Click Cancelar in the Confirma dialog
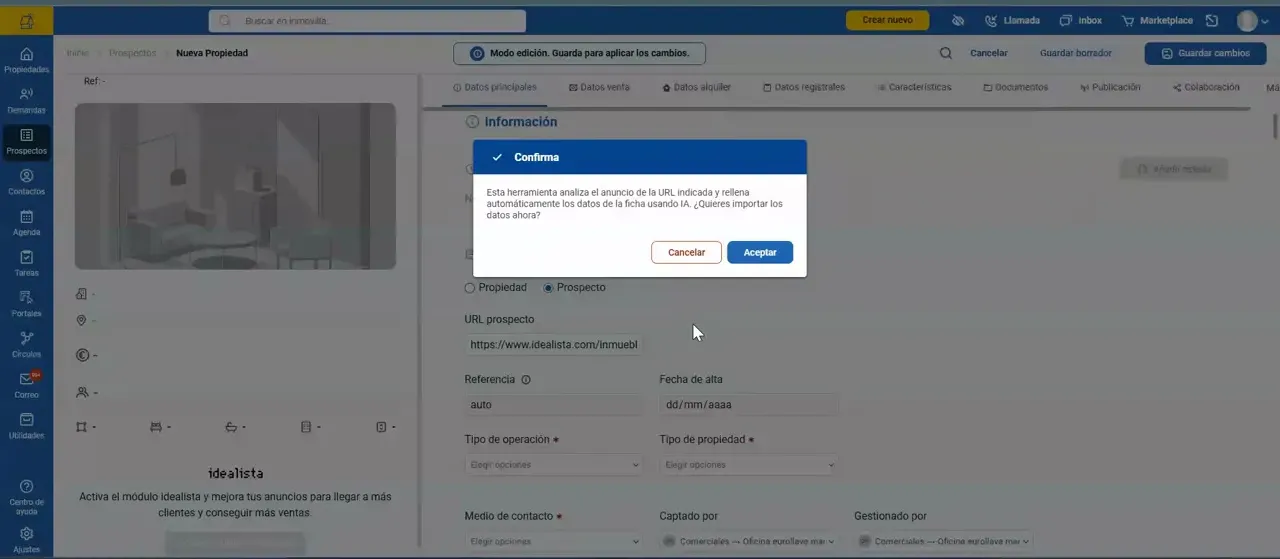This screenshot has width=1280, height=559. 686,253
